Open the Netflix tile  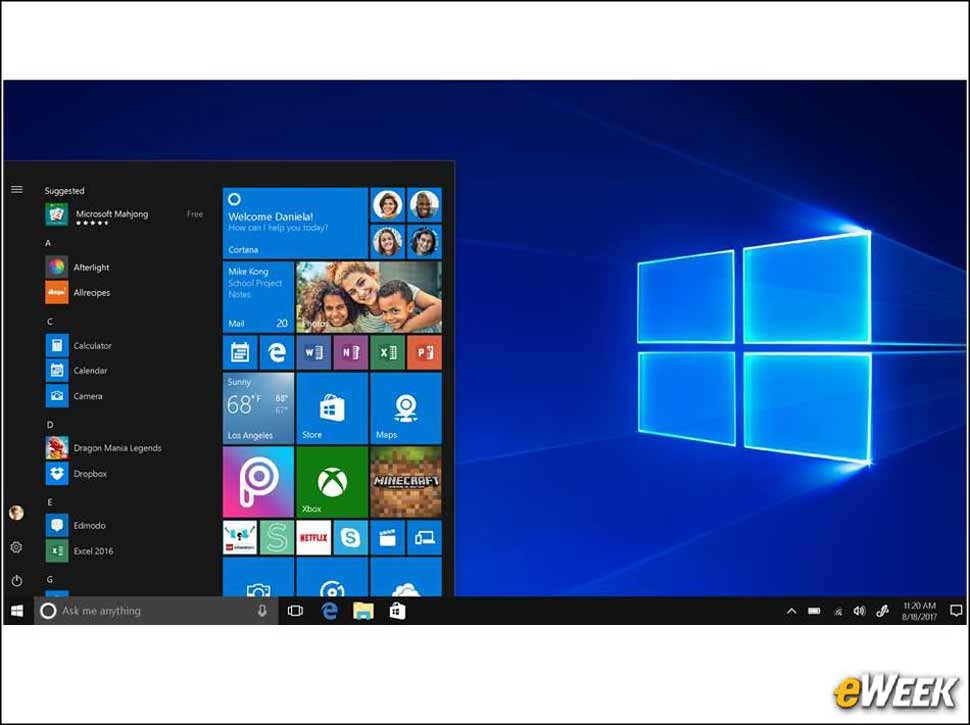coord(314,538)
